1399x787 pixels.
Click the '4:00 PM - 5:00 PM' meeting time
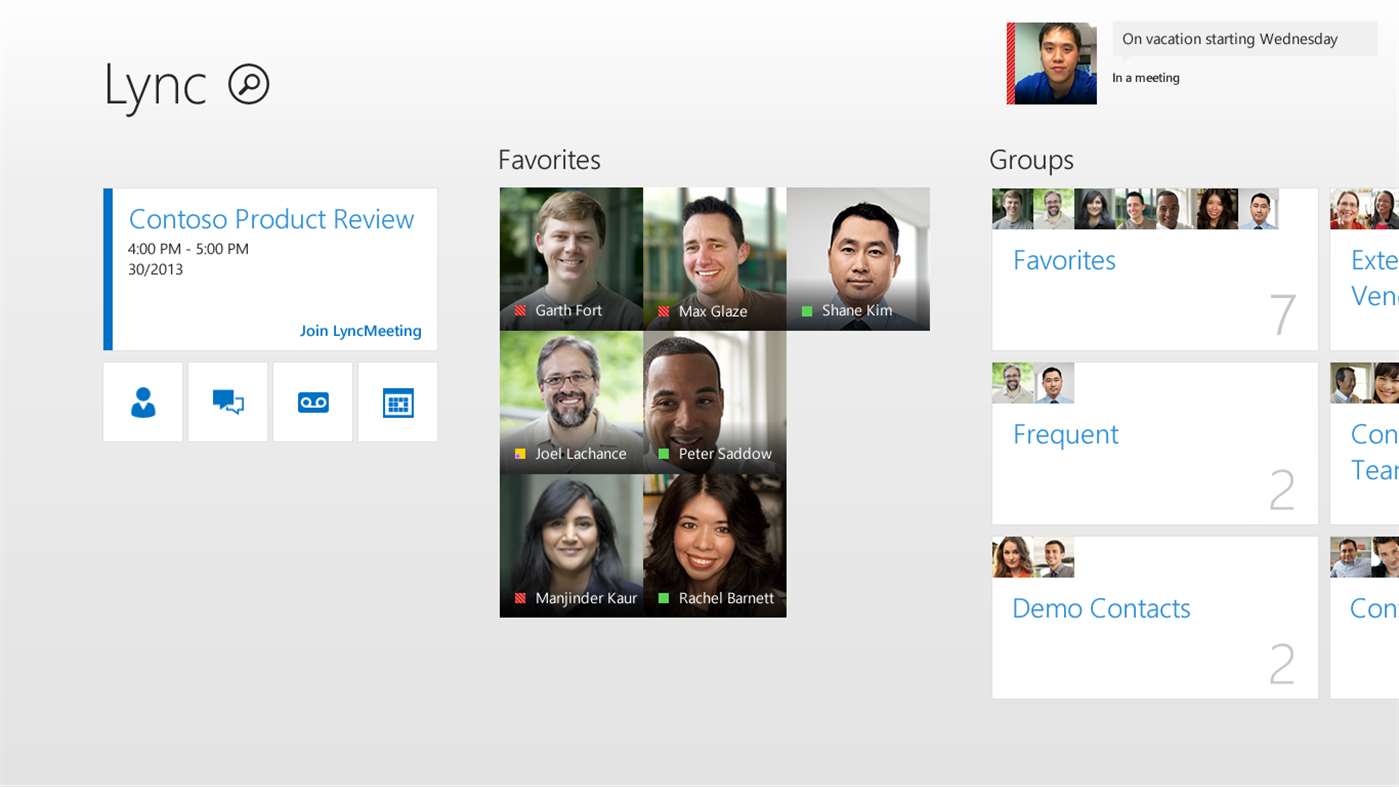click(x=188, y=249)
